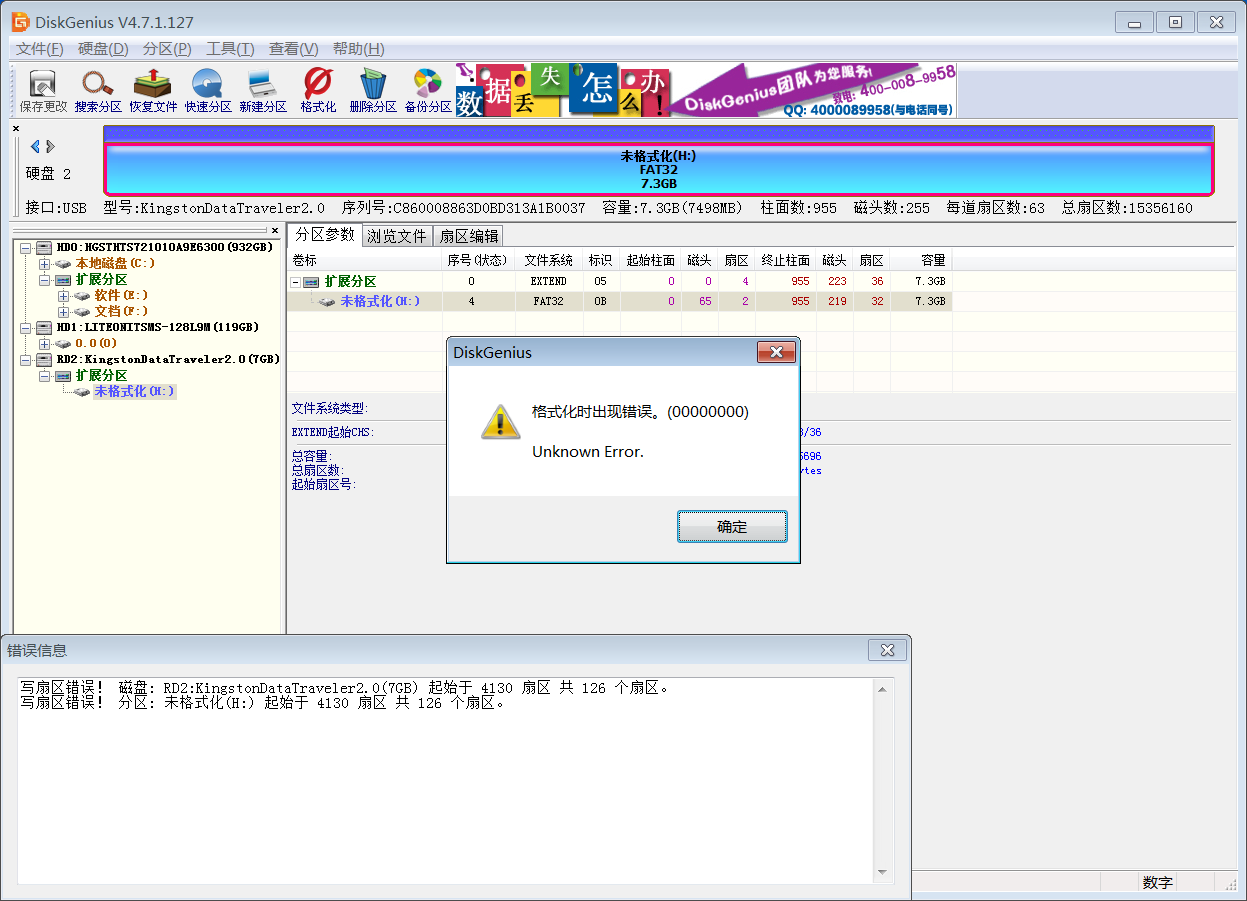The width and height of the screenshot is (1247, 901).
Task: Click the 数据丢失怎么办 banner advertisement
Action: 706,91
